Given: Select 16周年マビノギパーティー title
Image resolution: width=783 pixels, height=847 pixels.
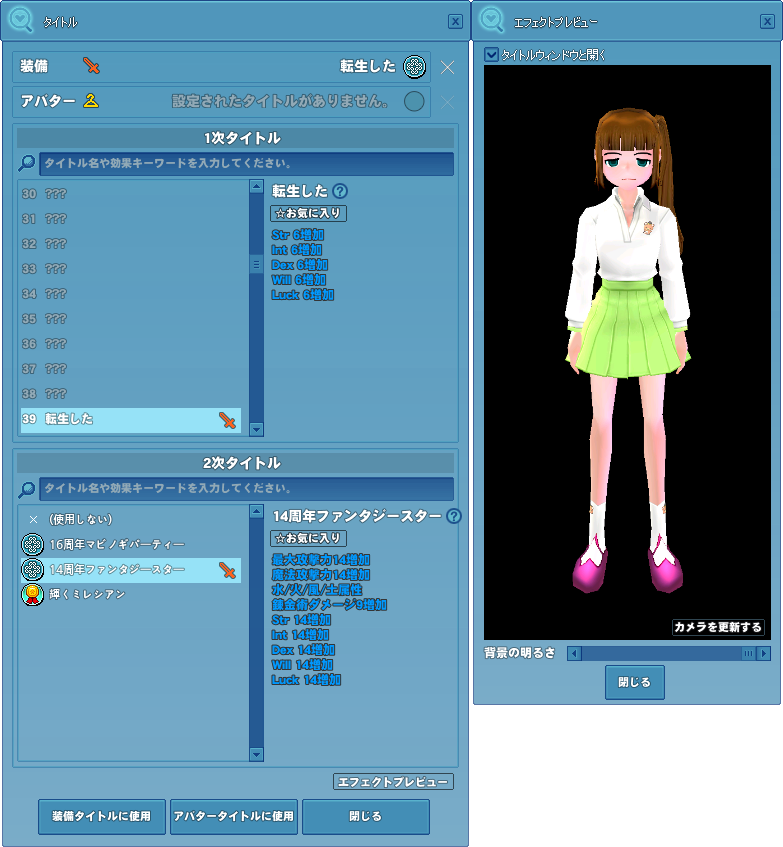Looking at the screenshot, I should pos(131,544).
